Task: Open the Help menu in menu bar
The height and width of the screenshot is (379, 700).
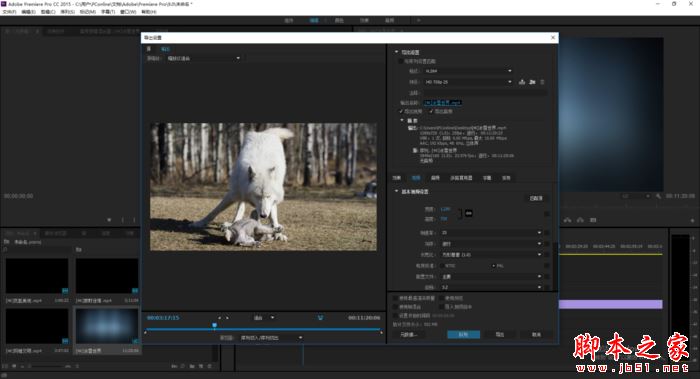Action: point(149,12)
